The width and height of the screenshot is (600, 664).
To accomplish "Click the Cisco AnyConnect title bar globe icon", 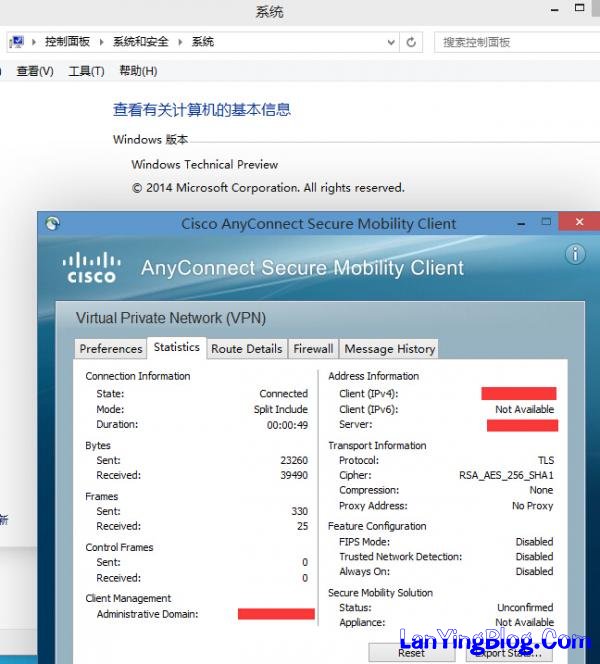I will point(53,223).
